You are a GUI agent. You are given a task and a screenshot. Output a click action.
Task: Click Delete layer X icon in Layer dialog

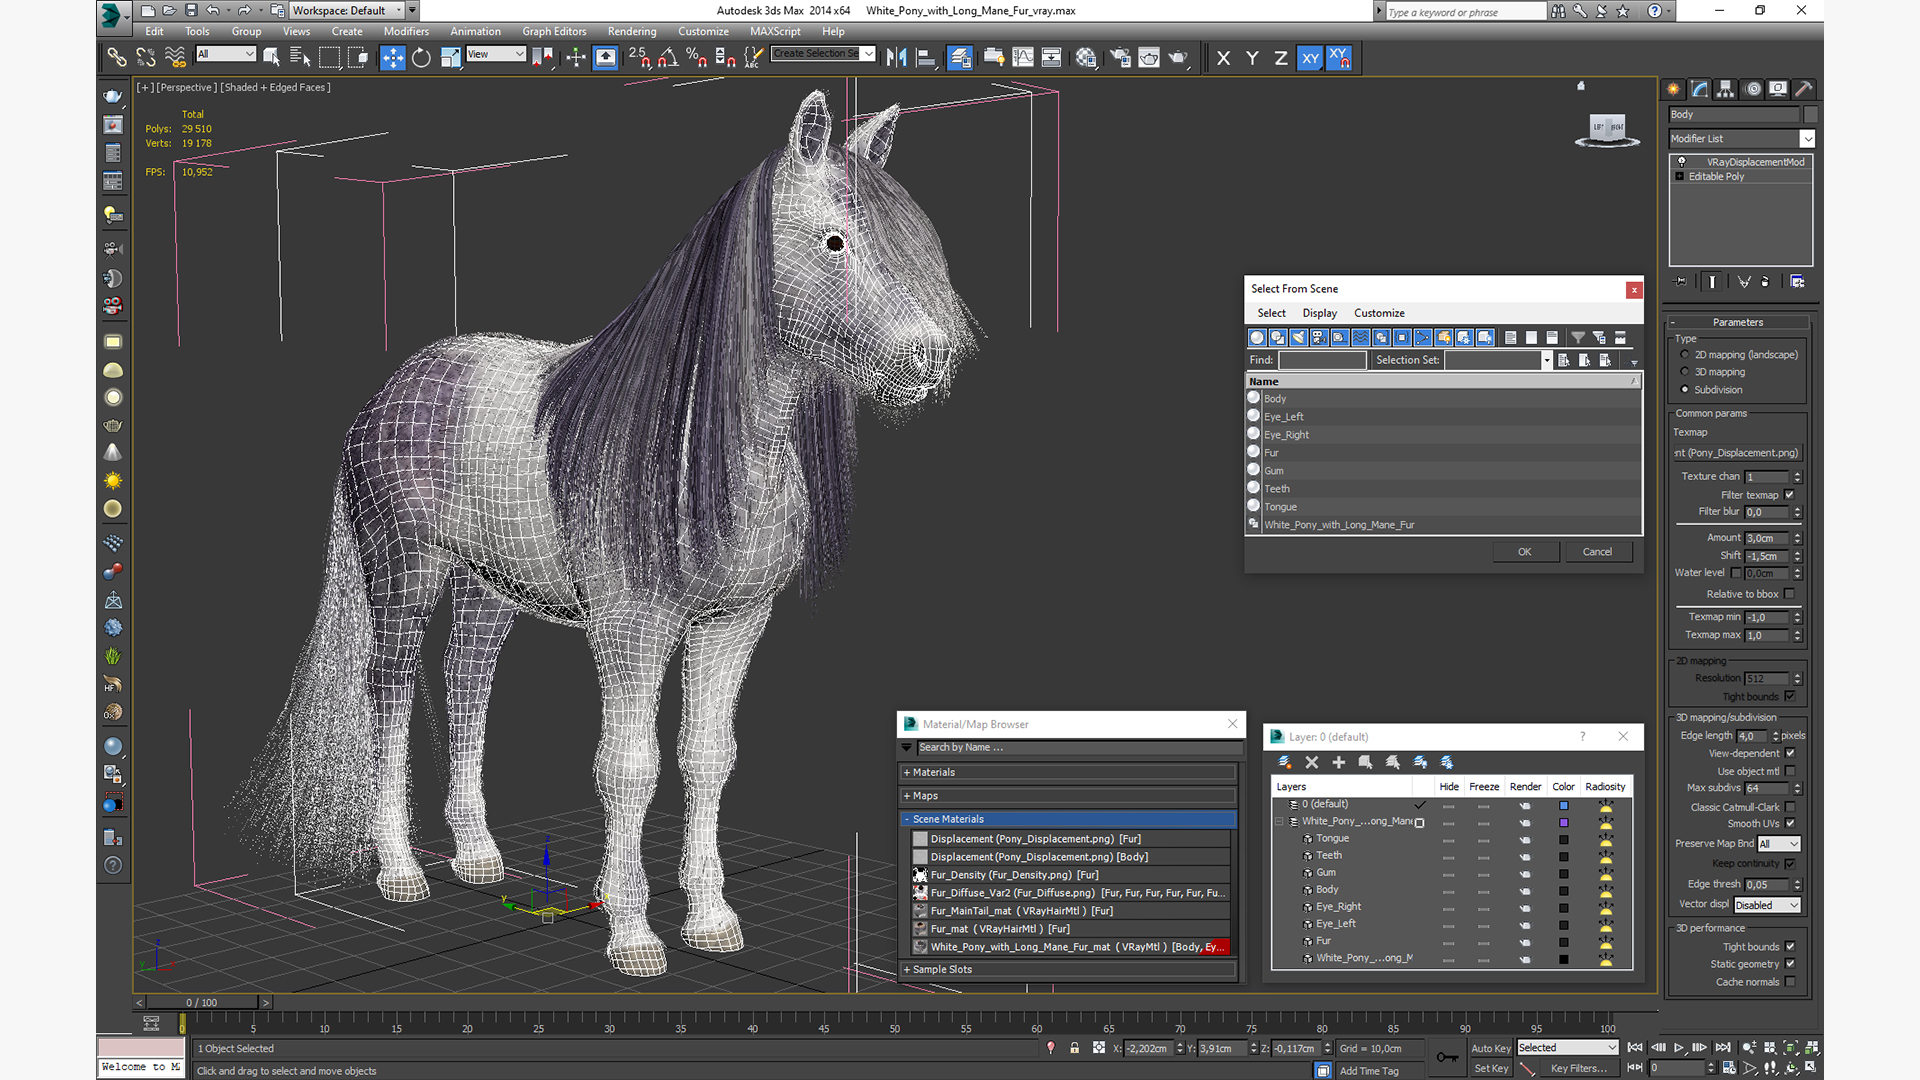(1312, 762)
